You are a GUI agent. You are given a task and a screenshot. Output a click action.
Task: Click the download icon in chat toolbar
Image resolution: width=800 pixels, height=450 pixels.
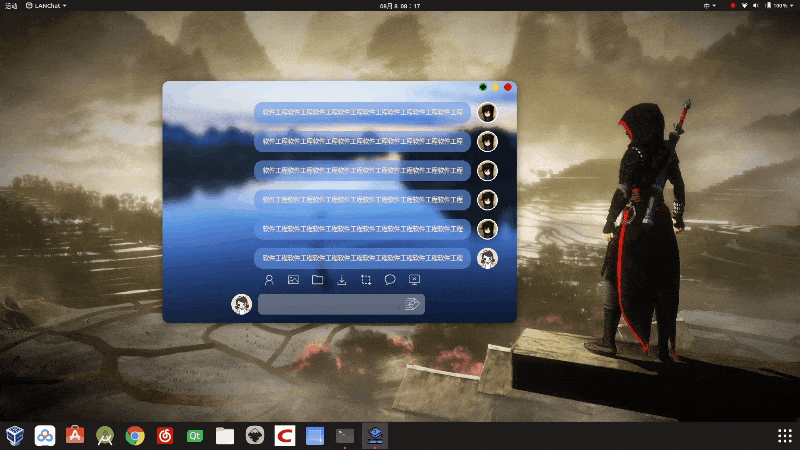[x=342, y=280]
